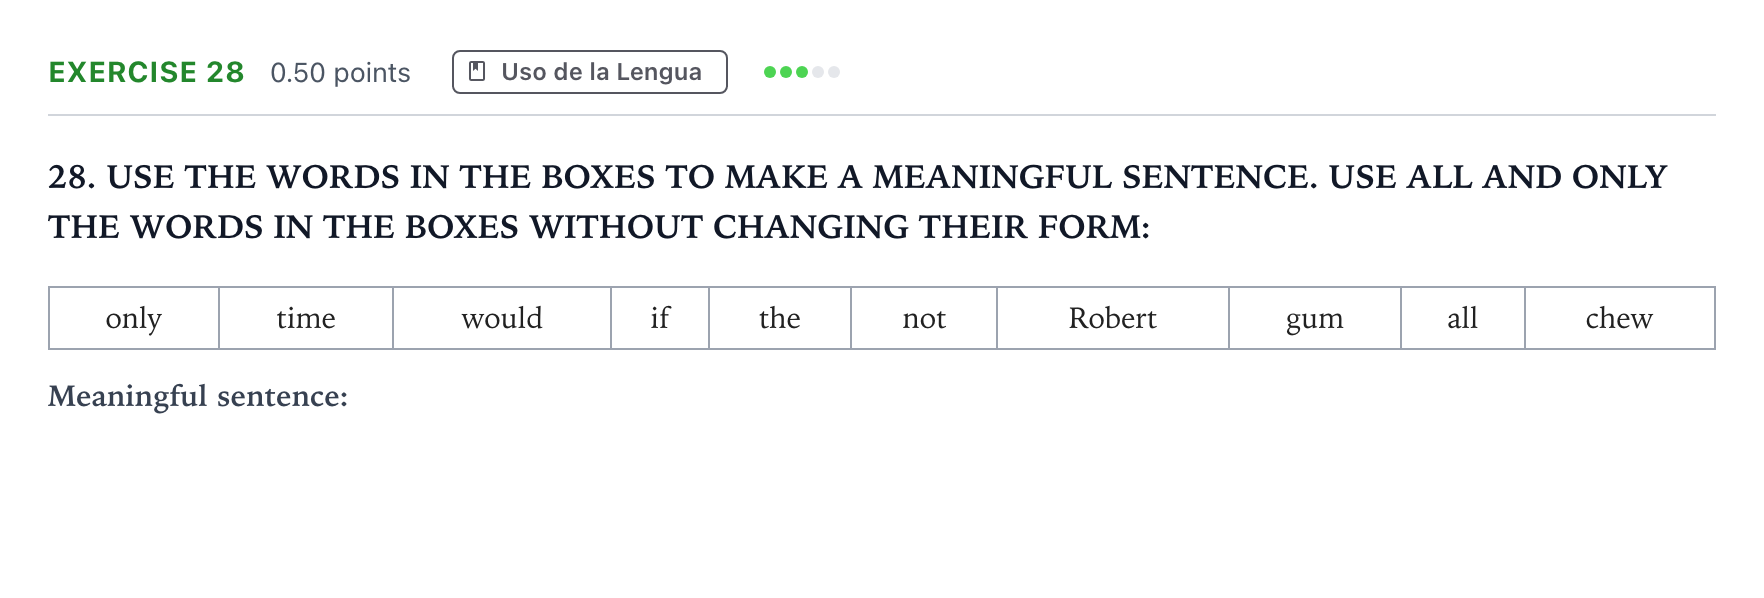The width and height of the screenshot is (1764, 598).
Task: Select the word box 'all'
Action: click(1463, 318)
